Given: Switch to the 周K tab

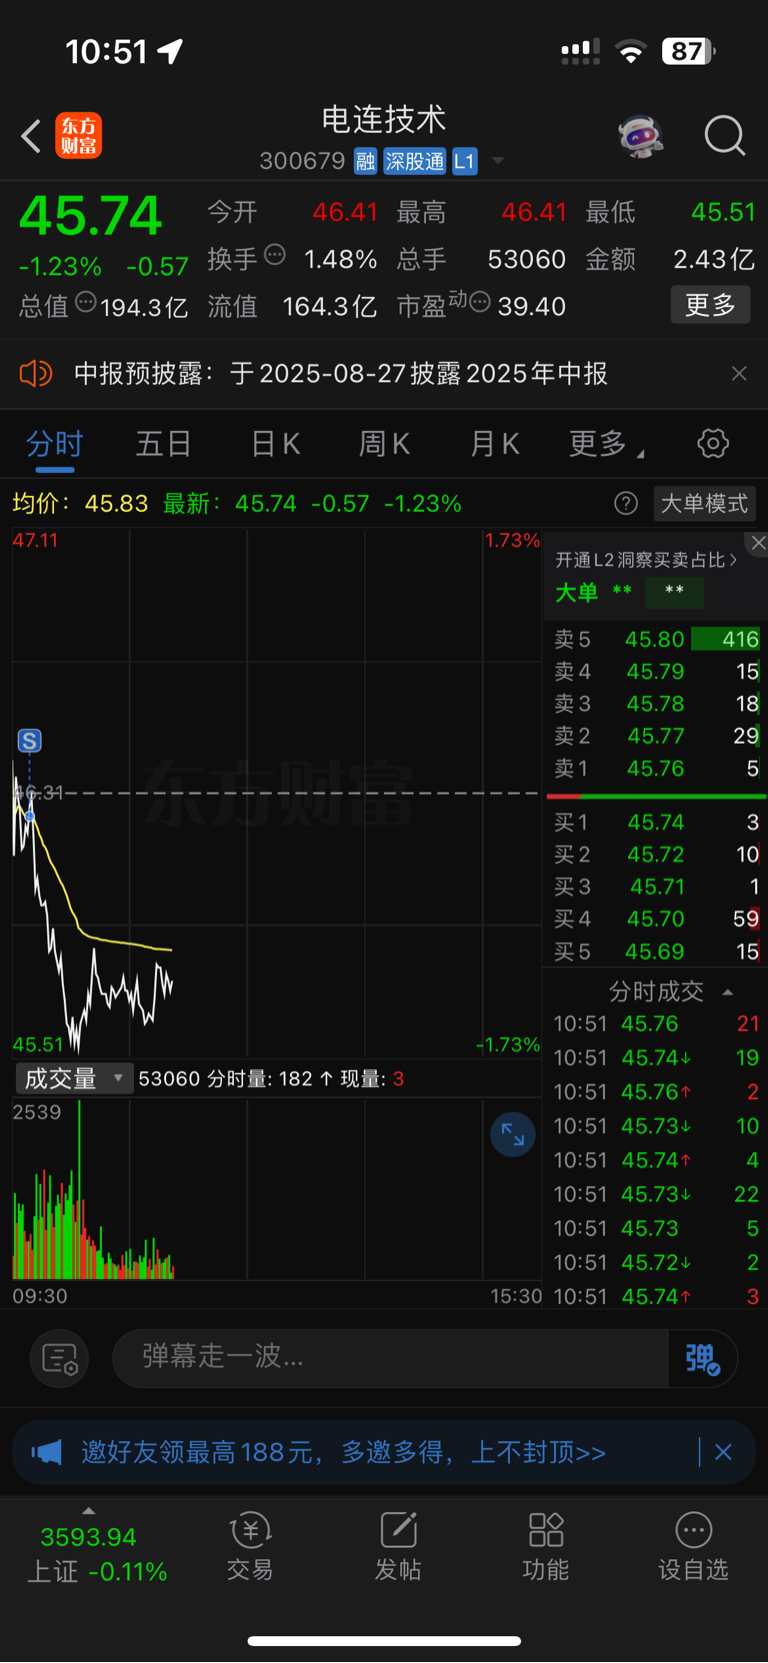Looking at the screenshot, I should pyautogui.click(x=384, y=443).
